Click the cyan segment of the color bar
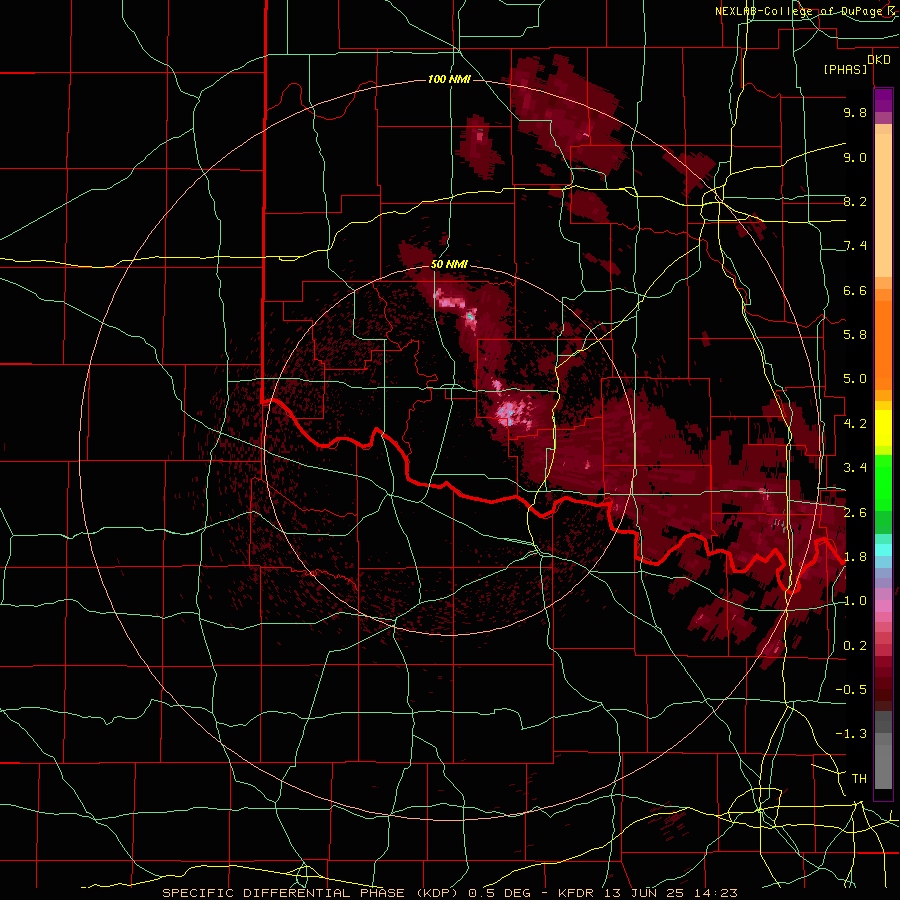 [883, 549]
